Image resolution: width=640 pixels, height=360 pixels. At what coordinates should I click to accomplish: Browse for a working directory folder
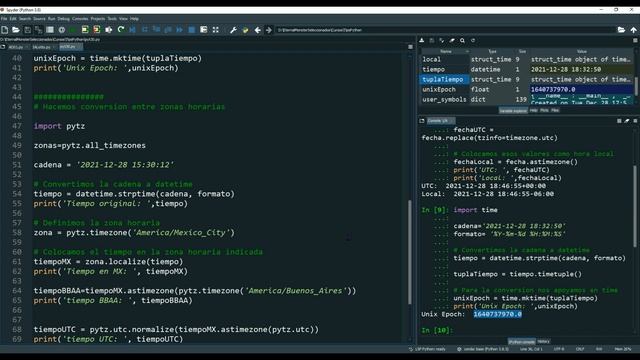click(x=621, y=30)
